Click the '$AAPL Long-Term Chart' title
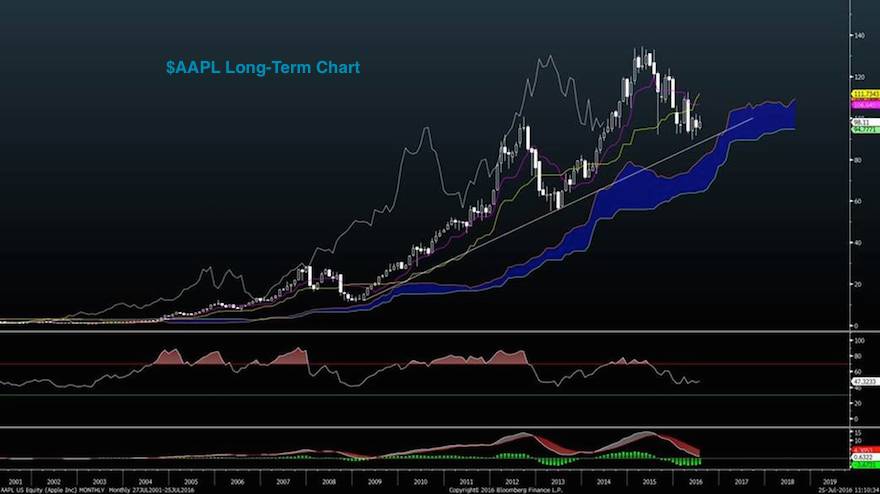This screenshot has width=880, height=494. point(263,67)
